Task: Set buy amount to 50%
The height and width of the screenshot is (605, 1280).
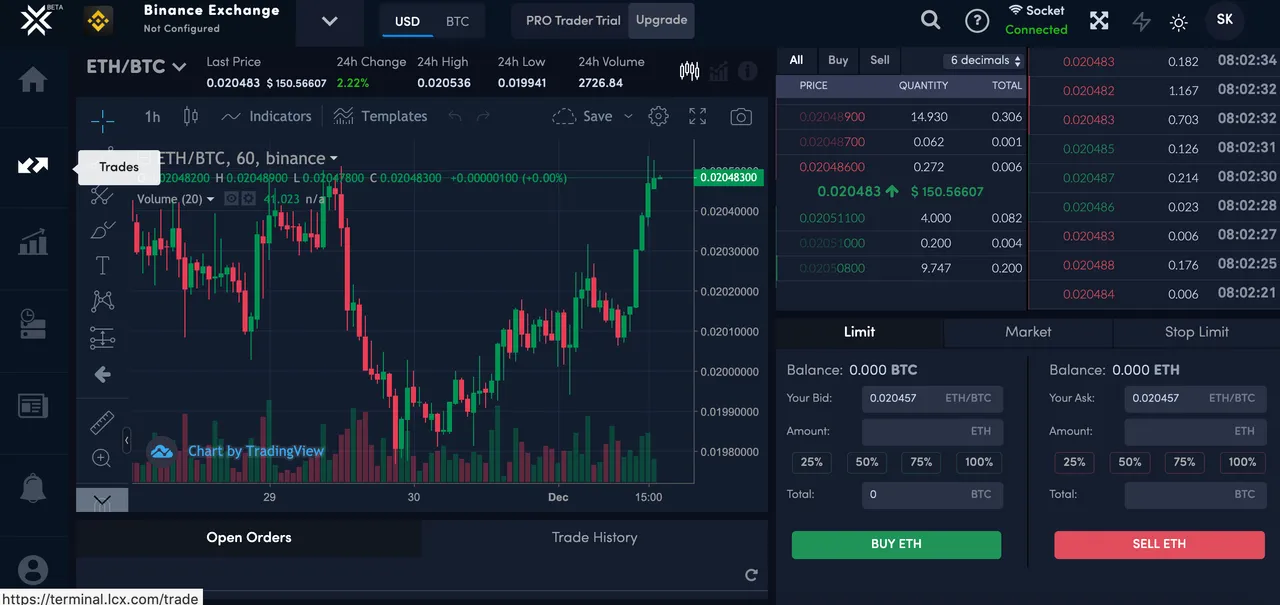Action: 867,462
